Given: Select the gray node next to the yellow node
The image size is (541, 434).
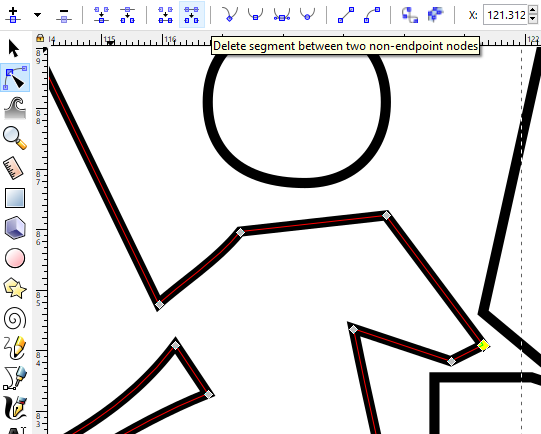Looking at the screenshot, I should (x=451, y=361).
